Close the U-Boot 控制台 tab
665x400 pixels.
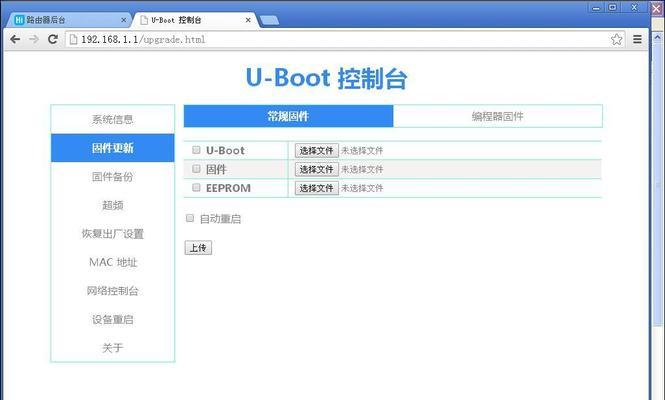click(x=248, y=20)
